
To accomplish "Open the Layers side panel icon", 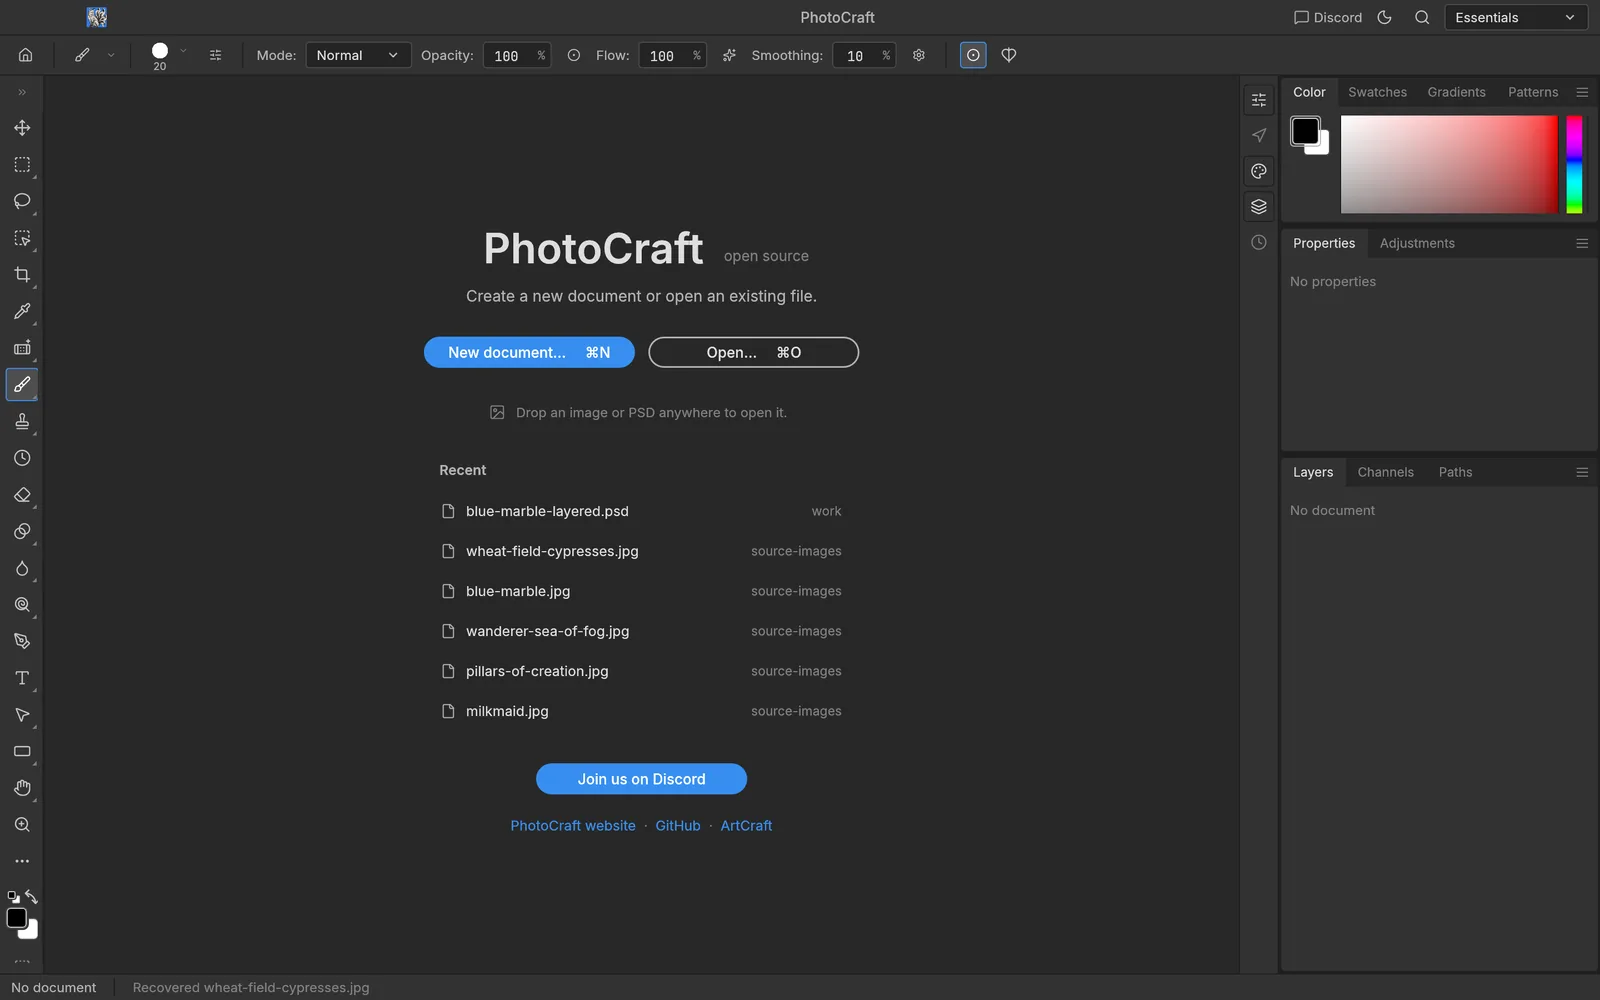I will pyautogui.click(x=1259, y=207).
